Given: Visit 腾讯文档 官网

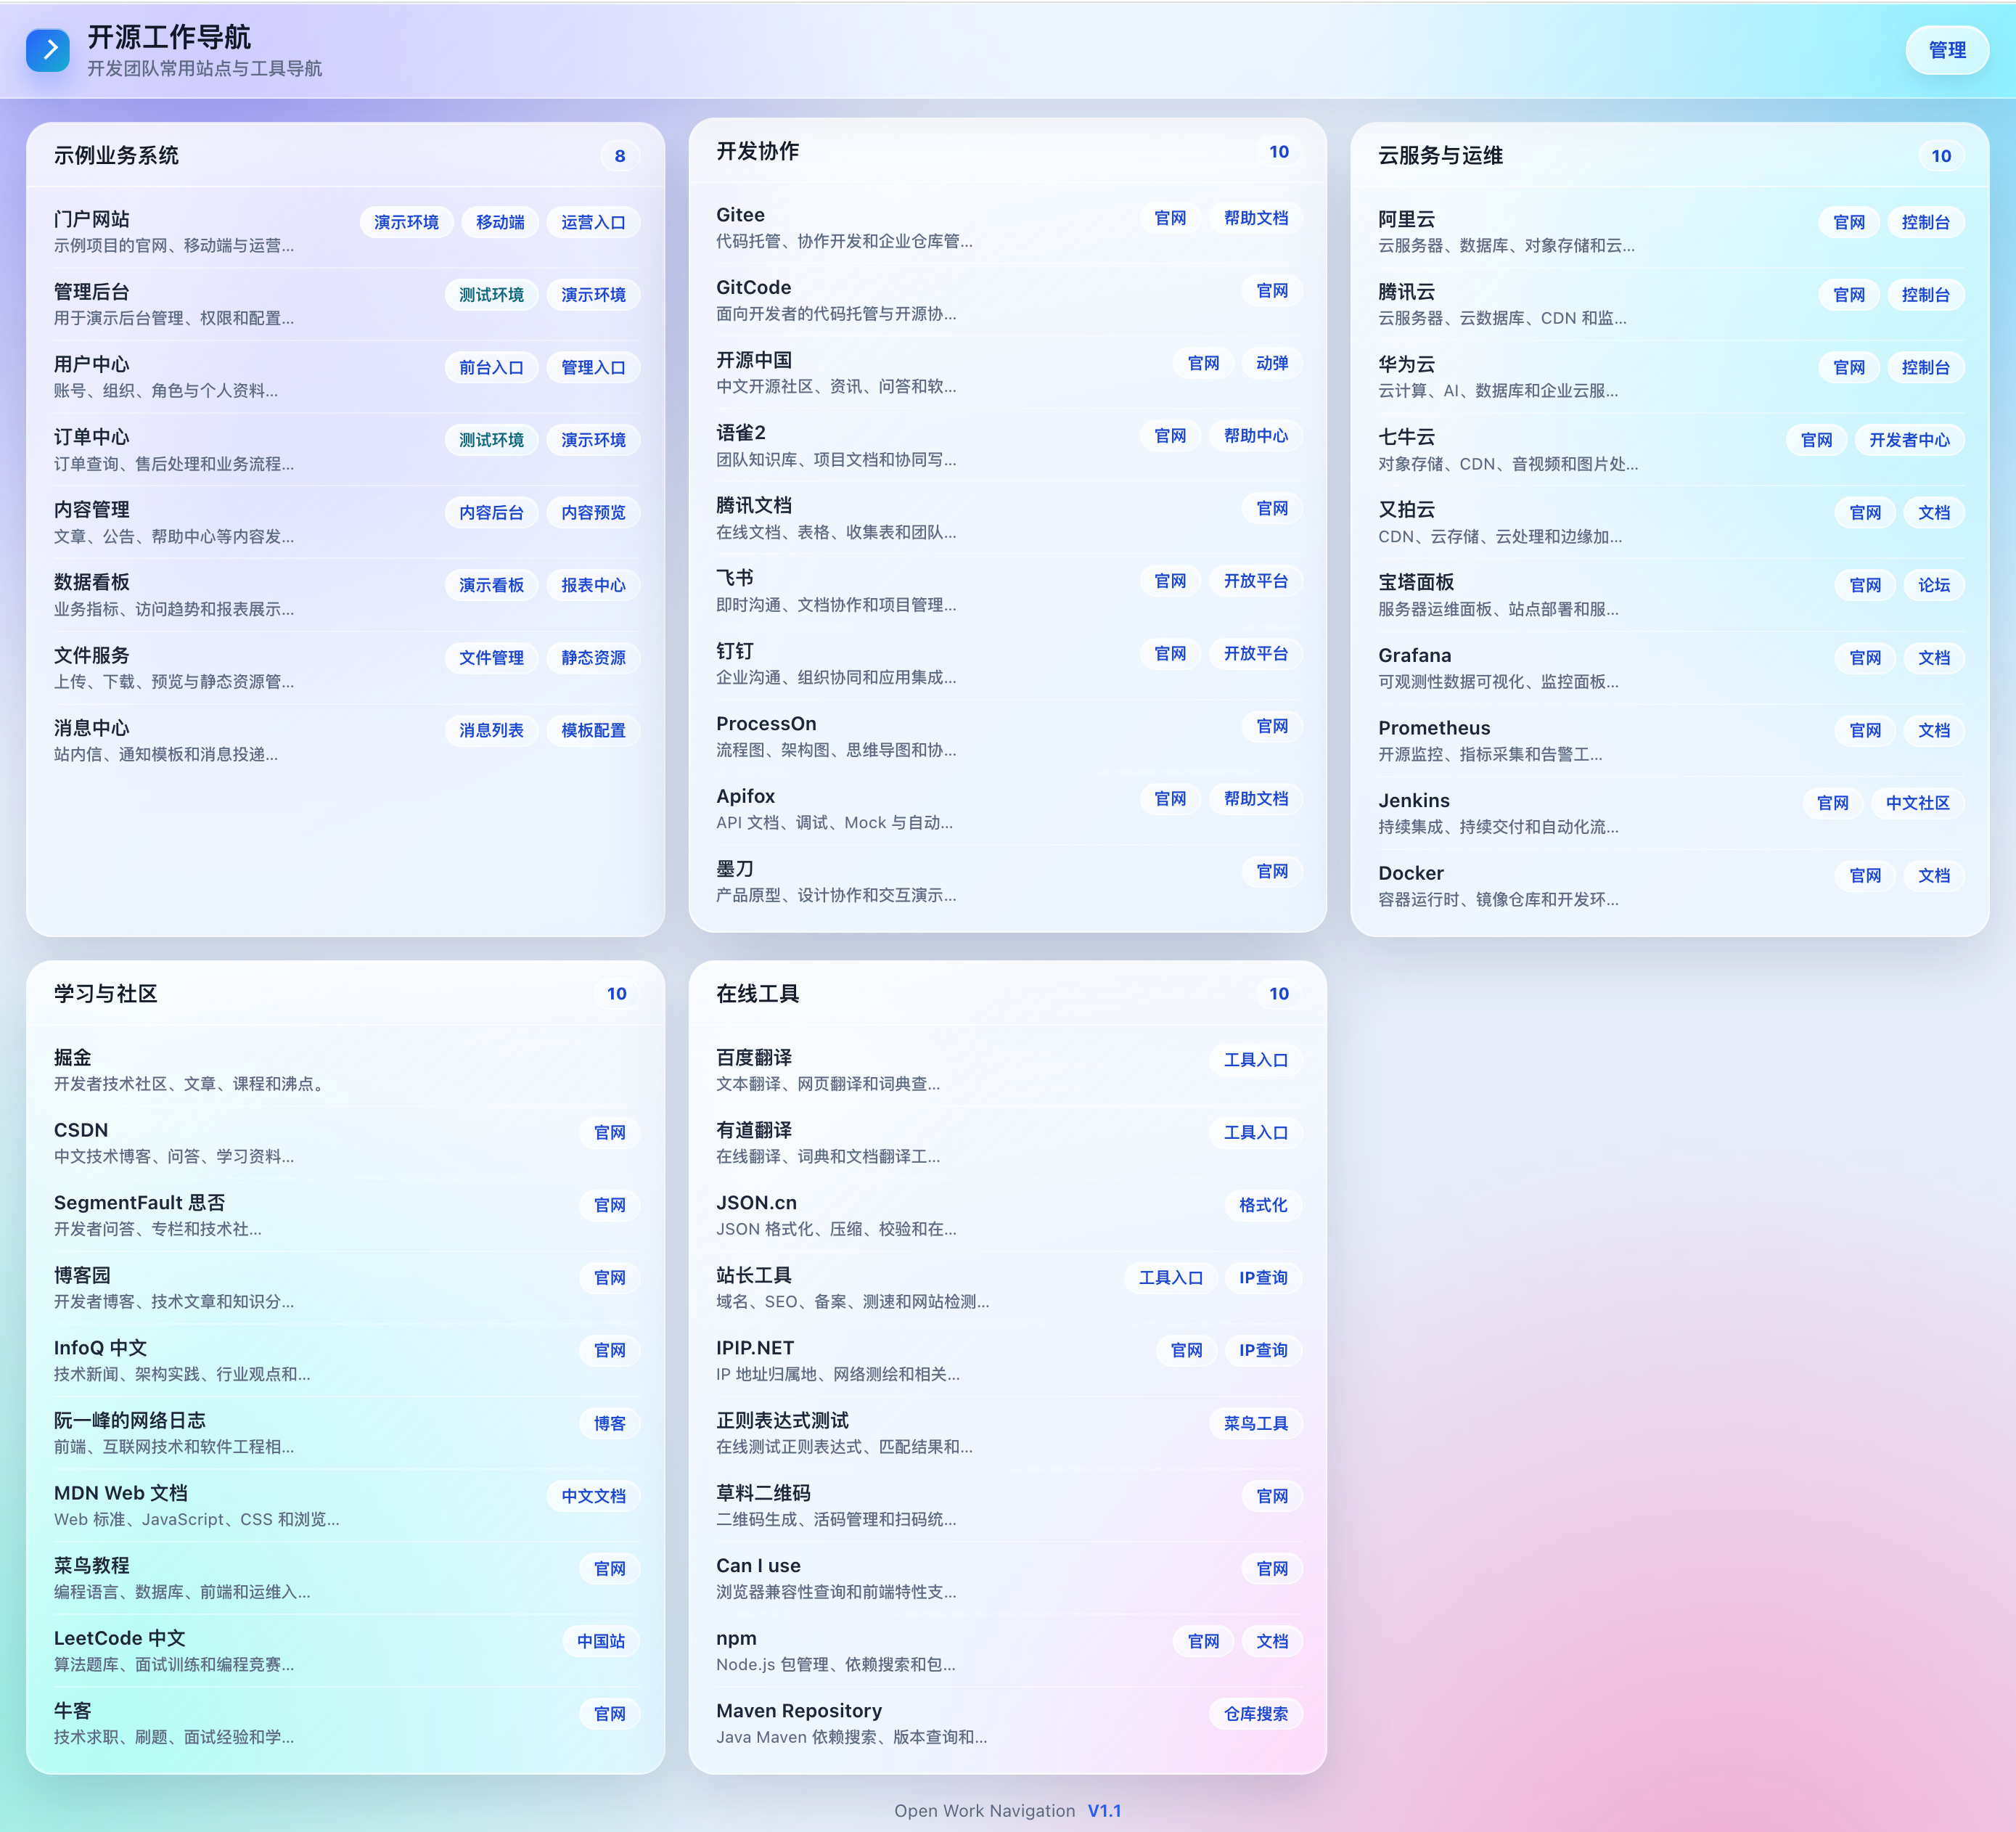Looking at the screenshot, I should point(1272,508).
